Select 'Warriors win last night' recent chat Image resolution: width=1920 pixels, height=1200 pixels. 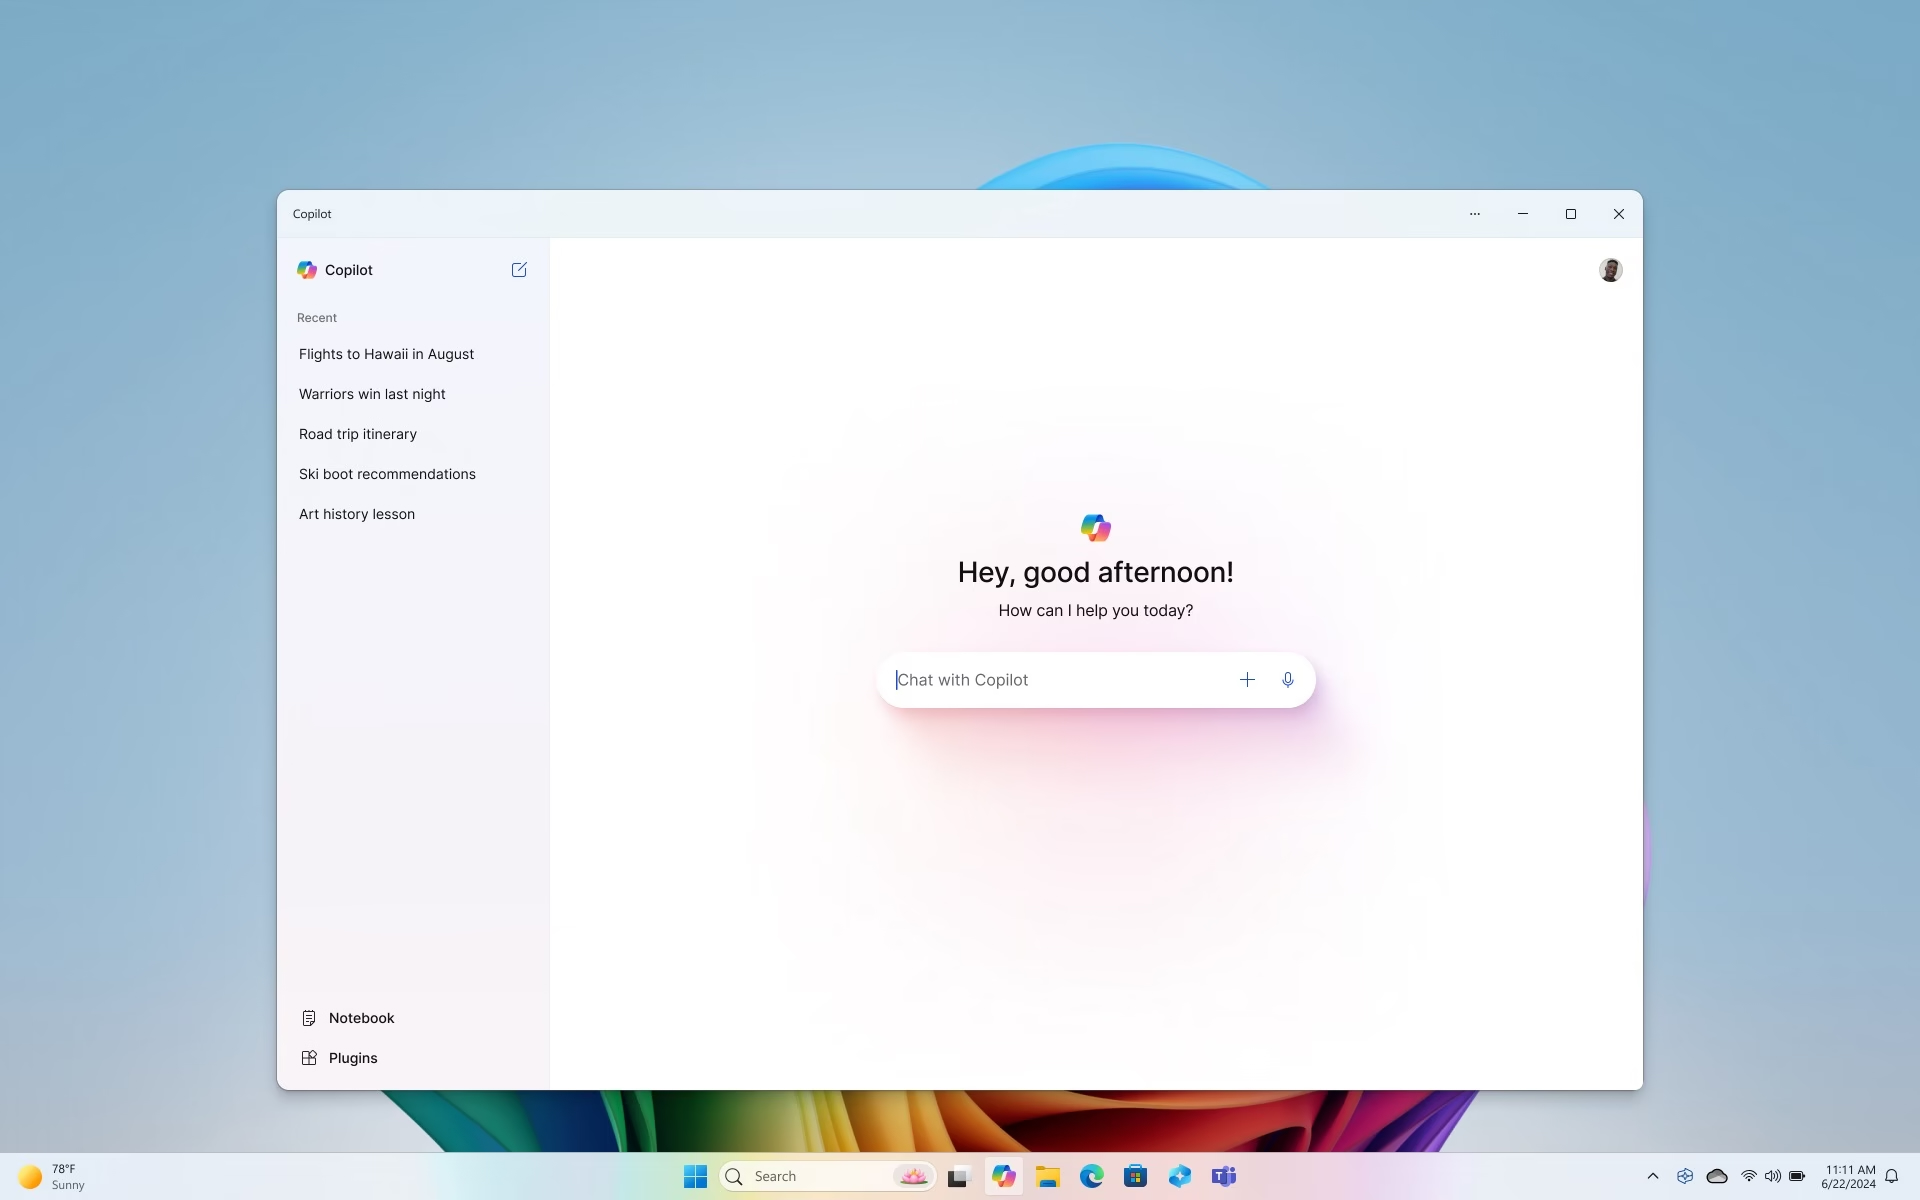[x=372, y=394]
